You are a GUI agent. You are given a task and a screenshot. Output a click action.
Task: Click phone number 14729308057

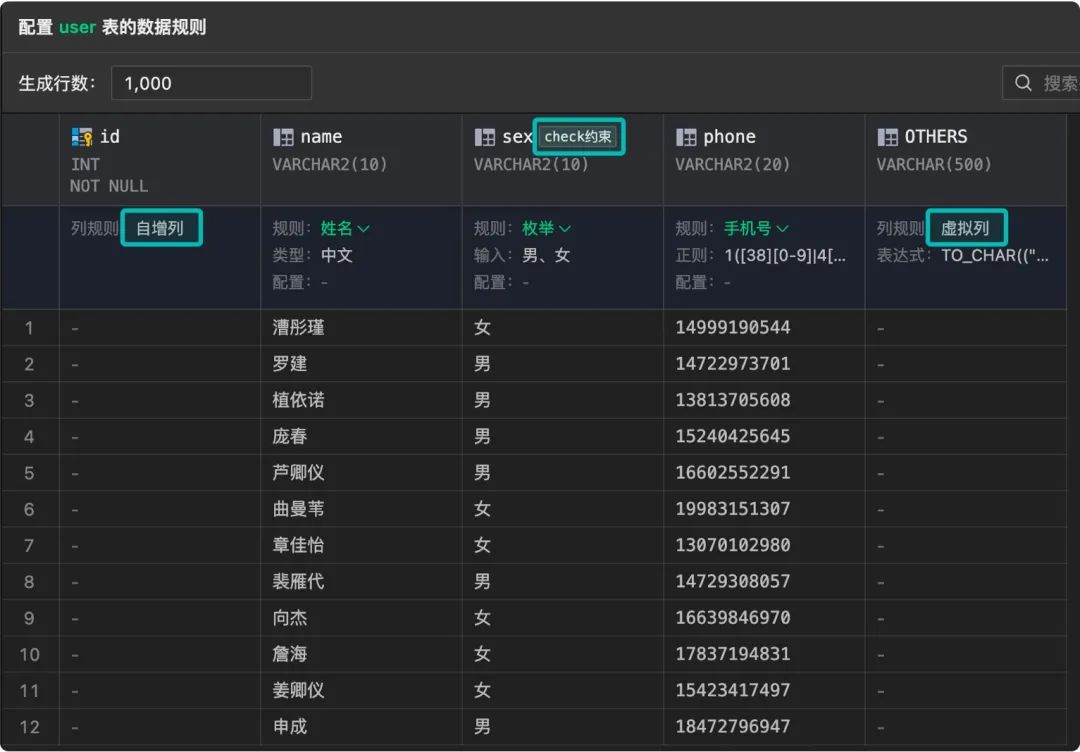click(x=733, y=581)
